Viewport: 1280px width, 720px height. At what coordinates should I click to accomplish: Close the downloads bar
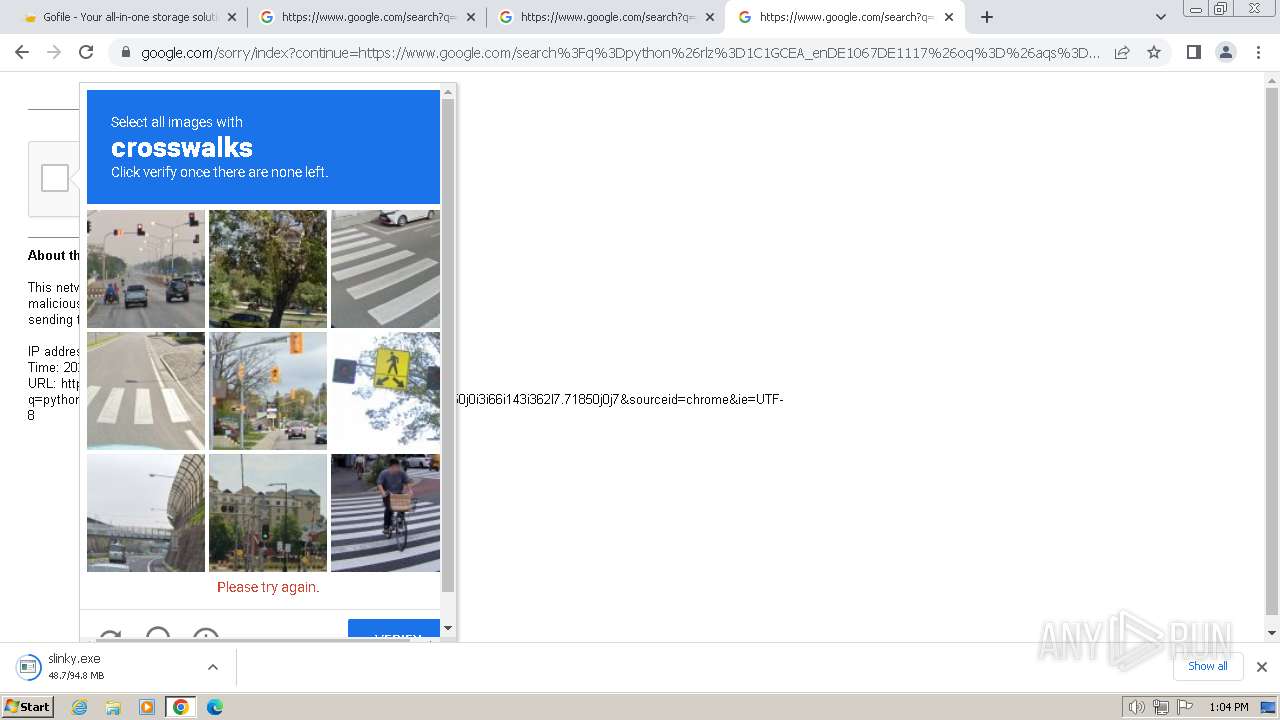pyautogui.click(x=1262, y=667)
